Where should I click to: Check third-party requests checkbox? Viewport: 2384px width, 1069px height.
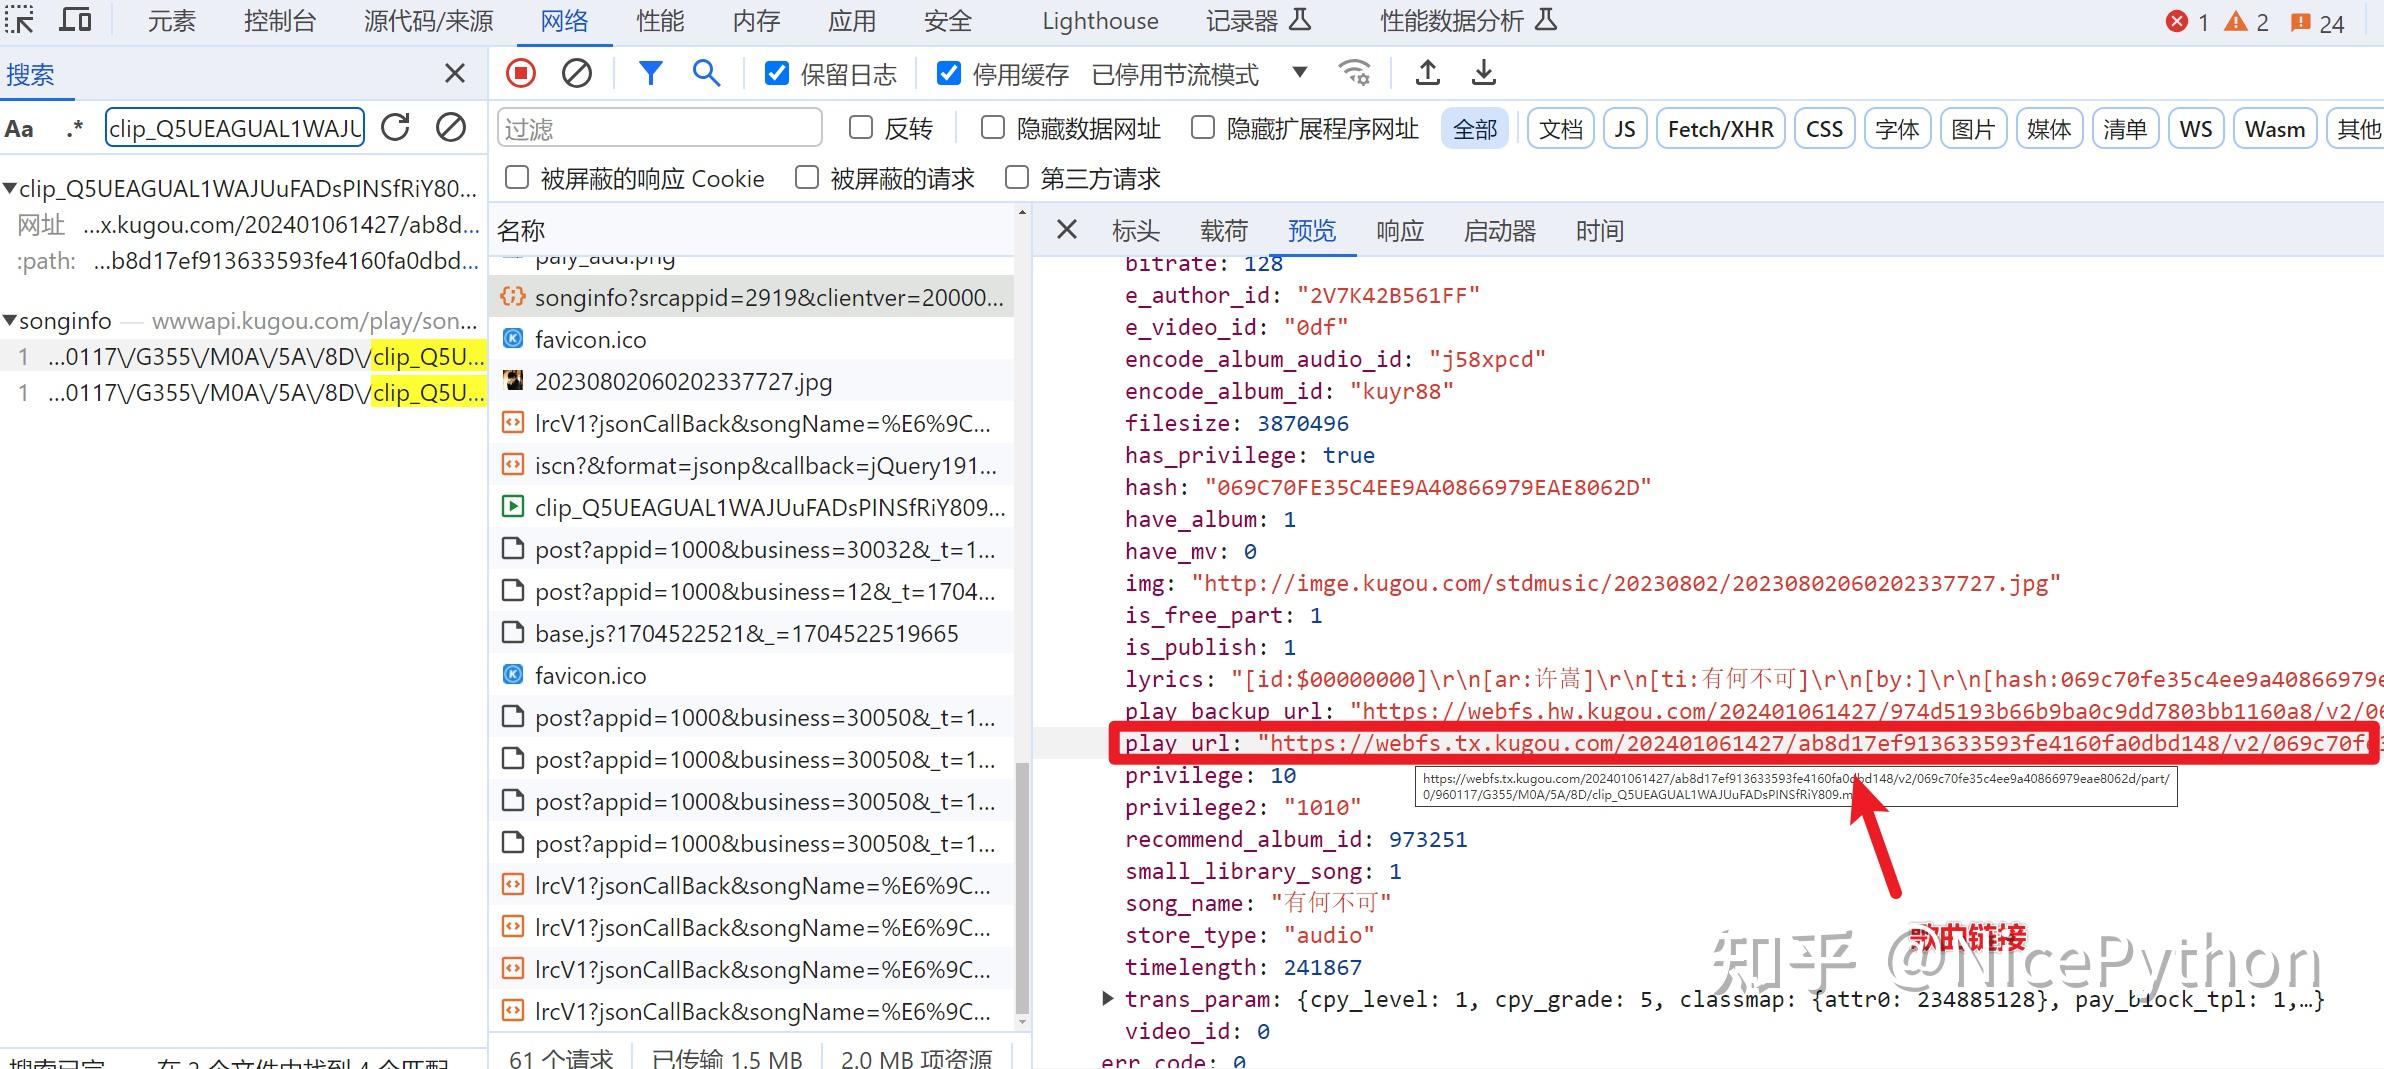point(1017,177)
